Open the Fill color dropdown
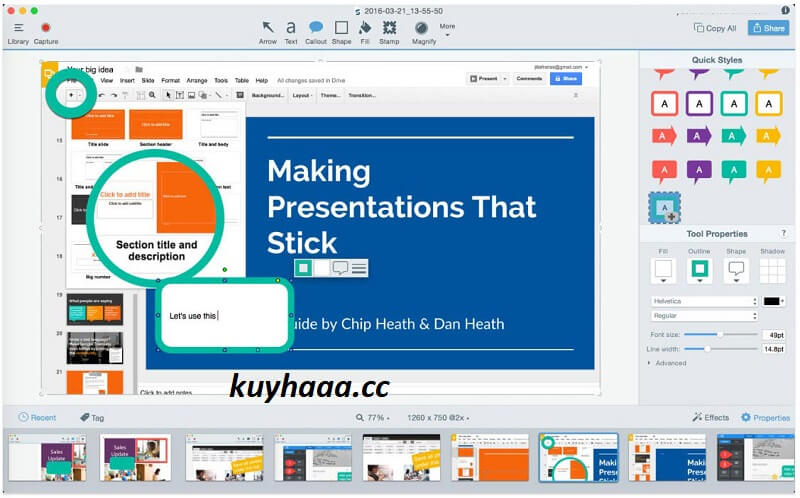Screen dimensions: 800x498 coord(663,270)
